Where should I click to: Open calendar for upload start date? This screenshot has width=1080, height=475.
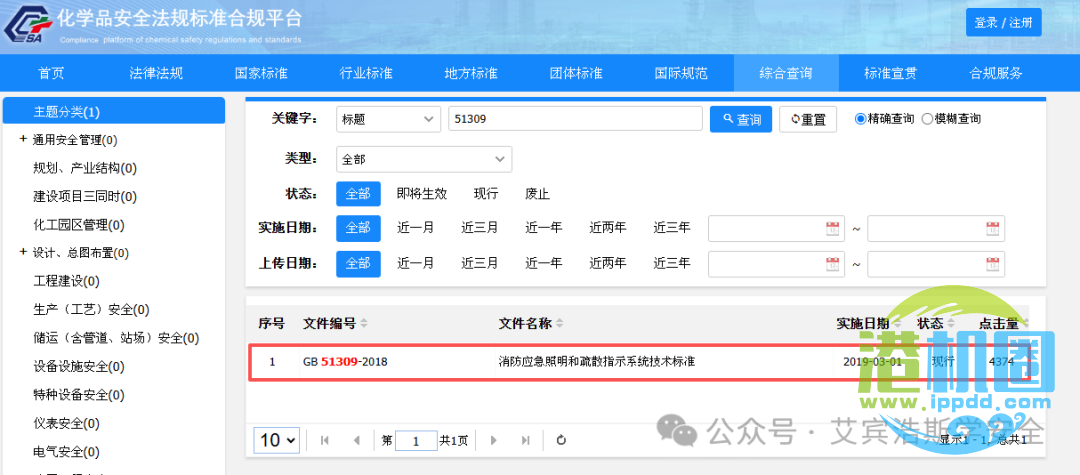pyautogui.click(x=833, y=264)
